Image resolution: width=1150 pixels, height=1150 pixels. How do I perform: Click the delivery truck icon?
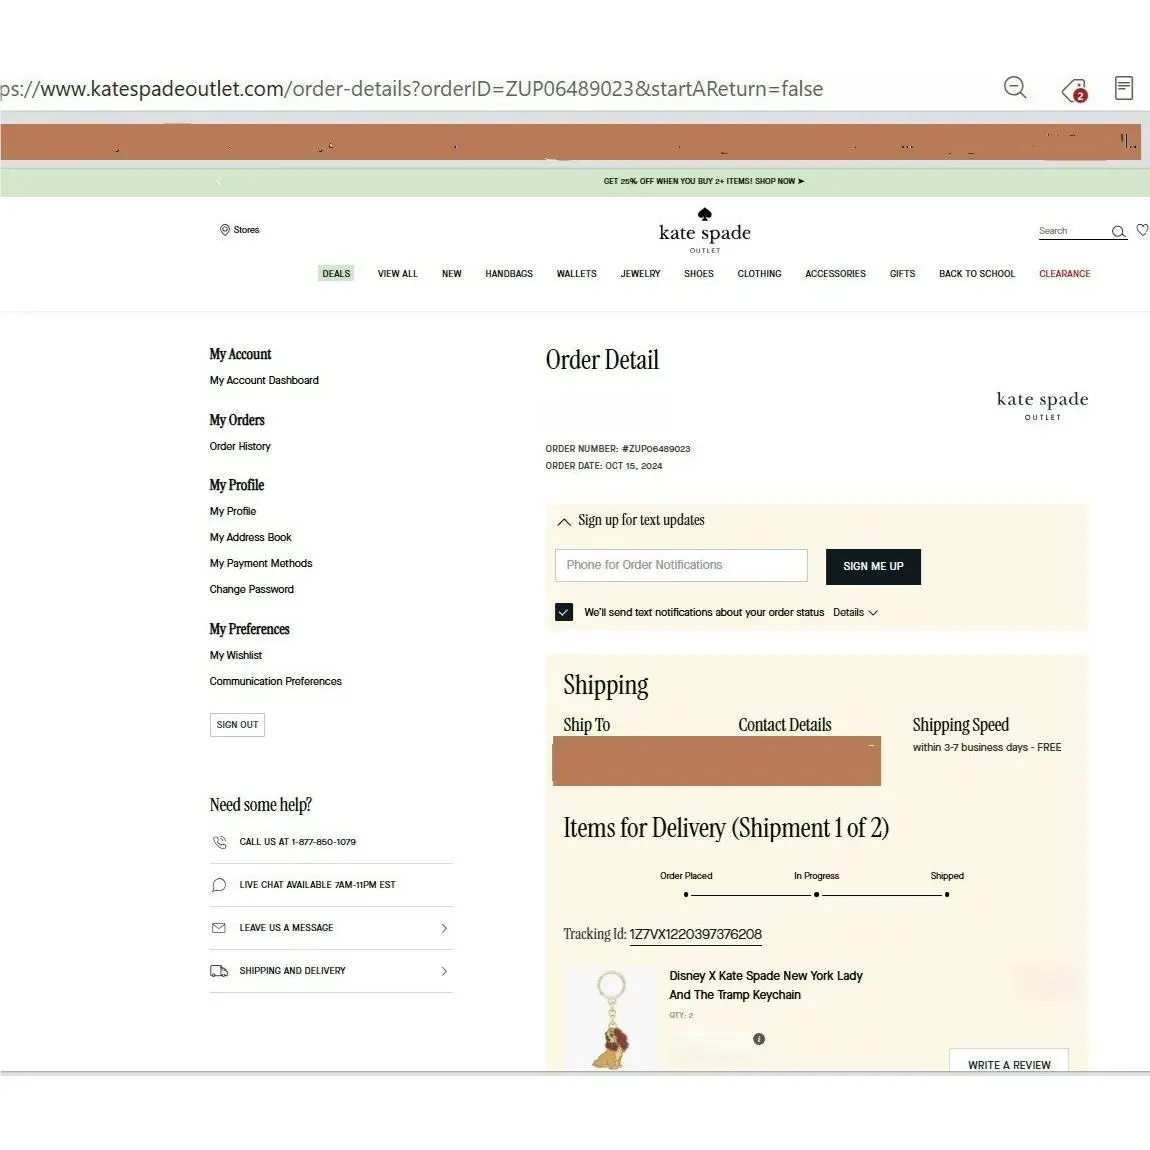pos(219,971)
